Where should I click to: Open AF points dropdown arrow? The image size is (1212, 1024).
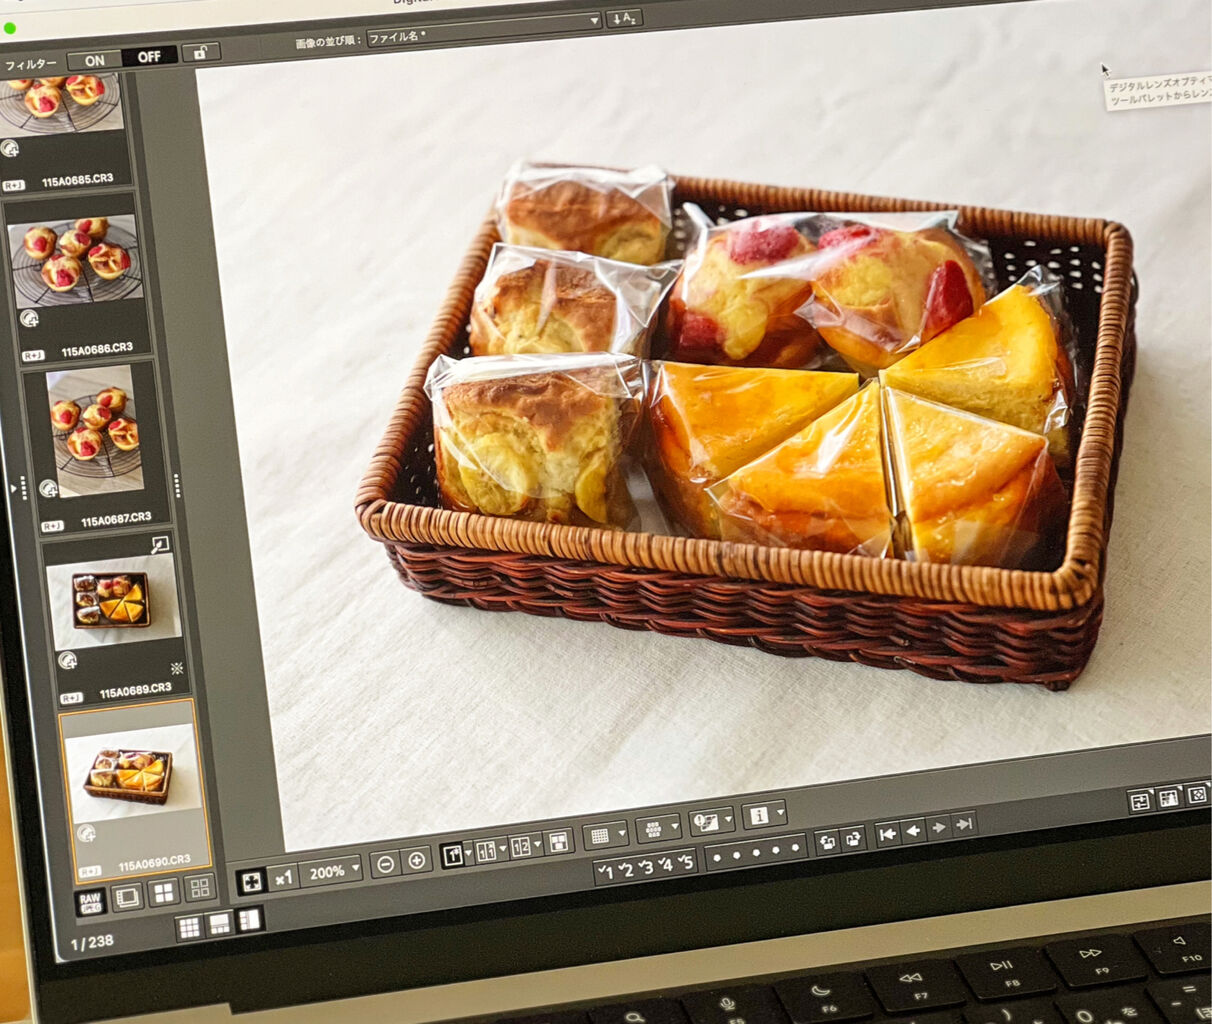point(675,826)
